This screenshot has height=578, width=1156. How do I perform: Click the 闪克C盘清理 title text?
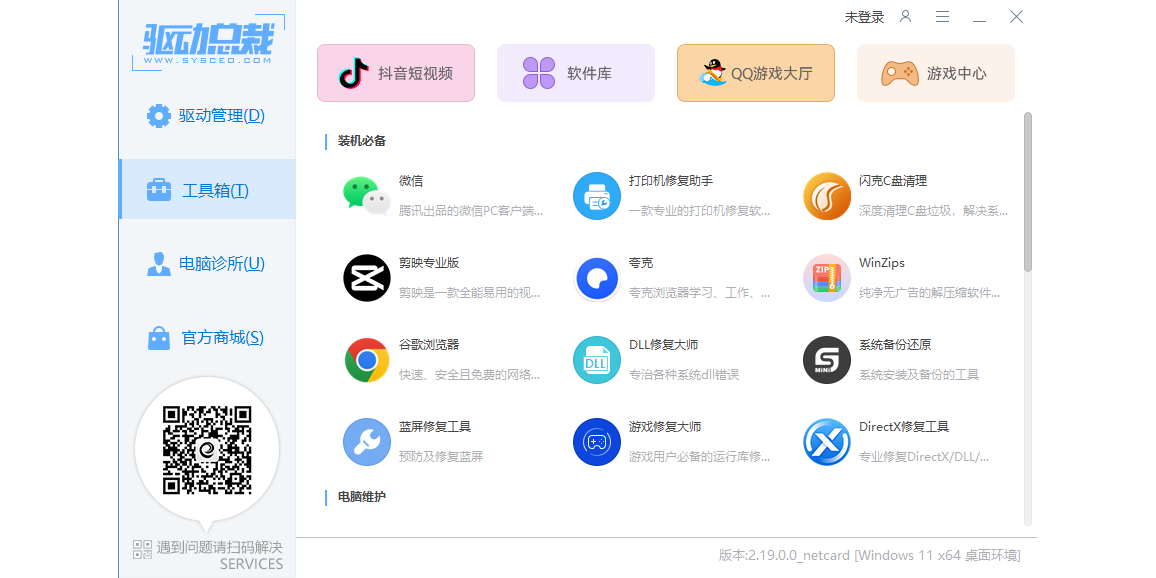[x=893, y=181]
